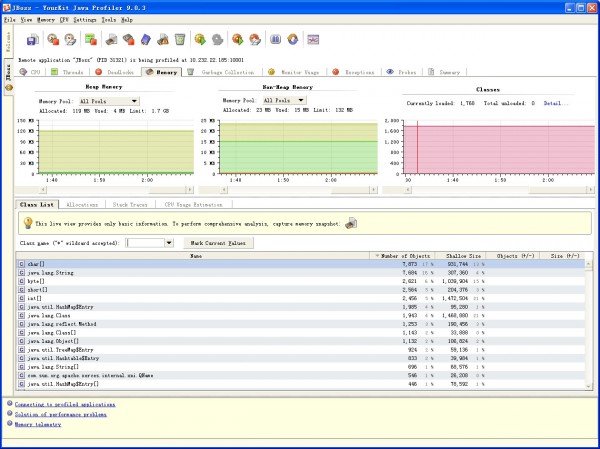This screenshot has width=600, height=449.
Task: Open Memory telemetry help link
Action: 38,424
